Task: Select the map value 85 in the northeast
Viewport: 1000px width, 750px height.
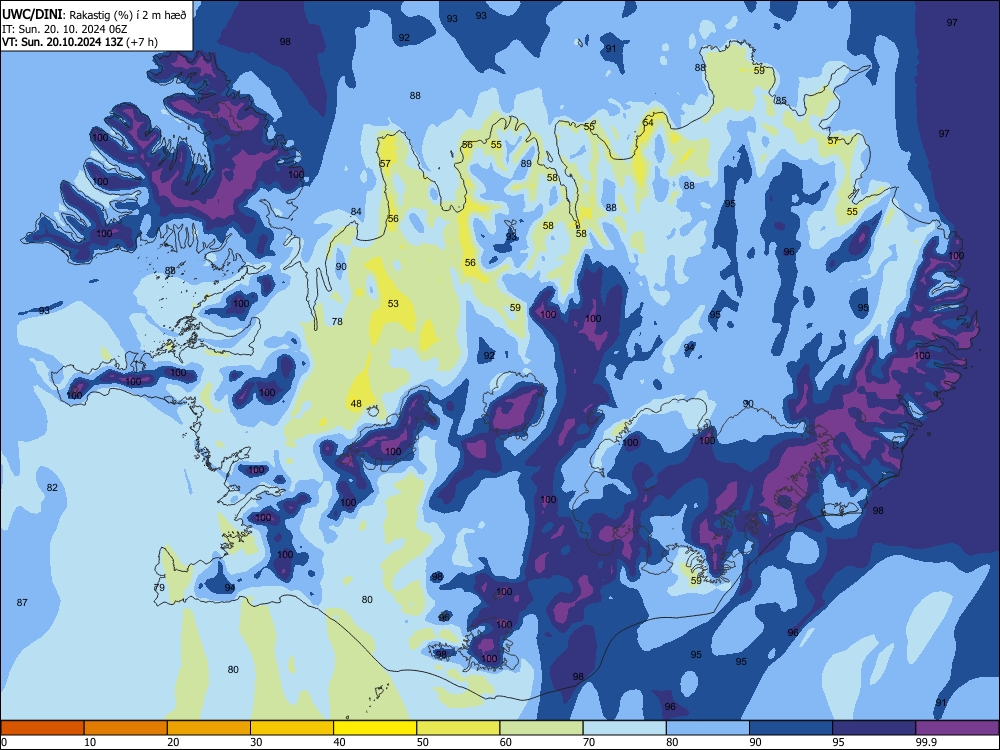Action: (781, 101)
